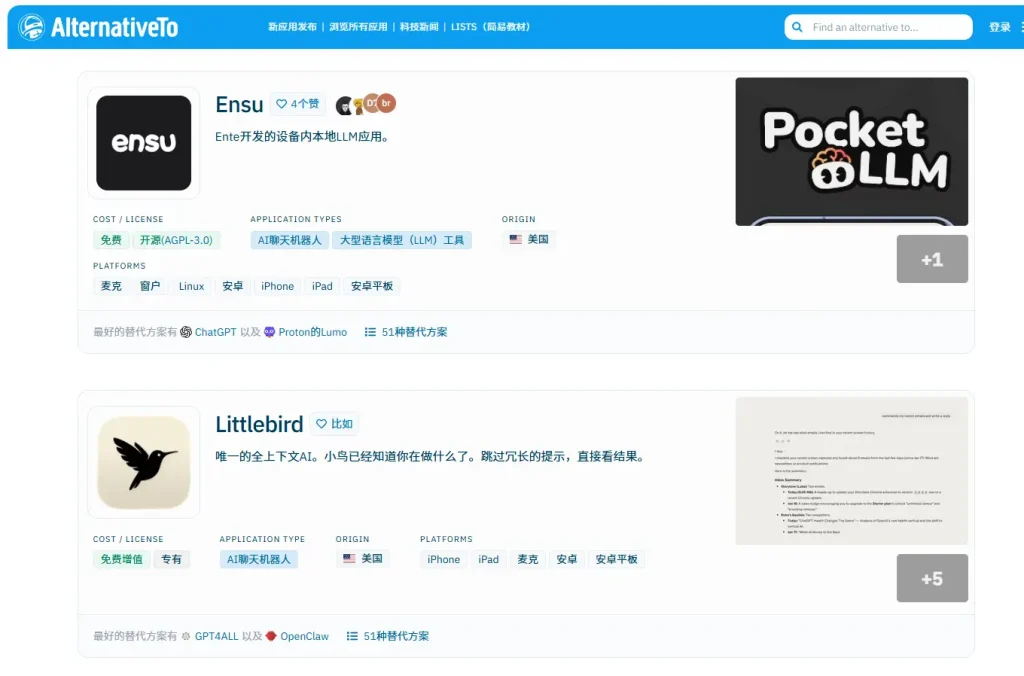Image resolution: width=1024 pixels, height=676 pixels.
Task: Open the Ensu app icon
Action: [x=143, y=143]
